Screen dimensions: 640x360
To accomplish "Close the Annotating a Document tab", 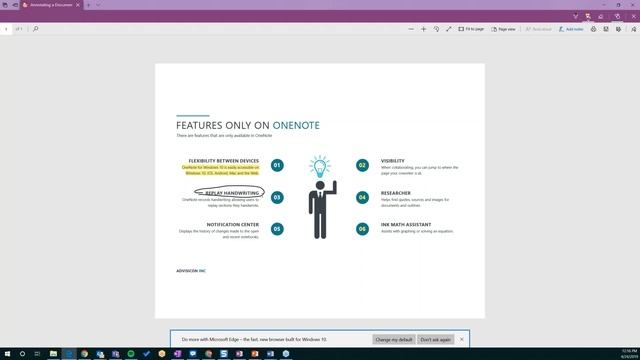I will coord(78,5).
